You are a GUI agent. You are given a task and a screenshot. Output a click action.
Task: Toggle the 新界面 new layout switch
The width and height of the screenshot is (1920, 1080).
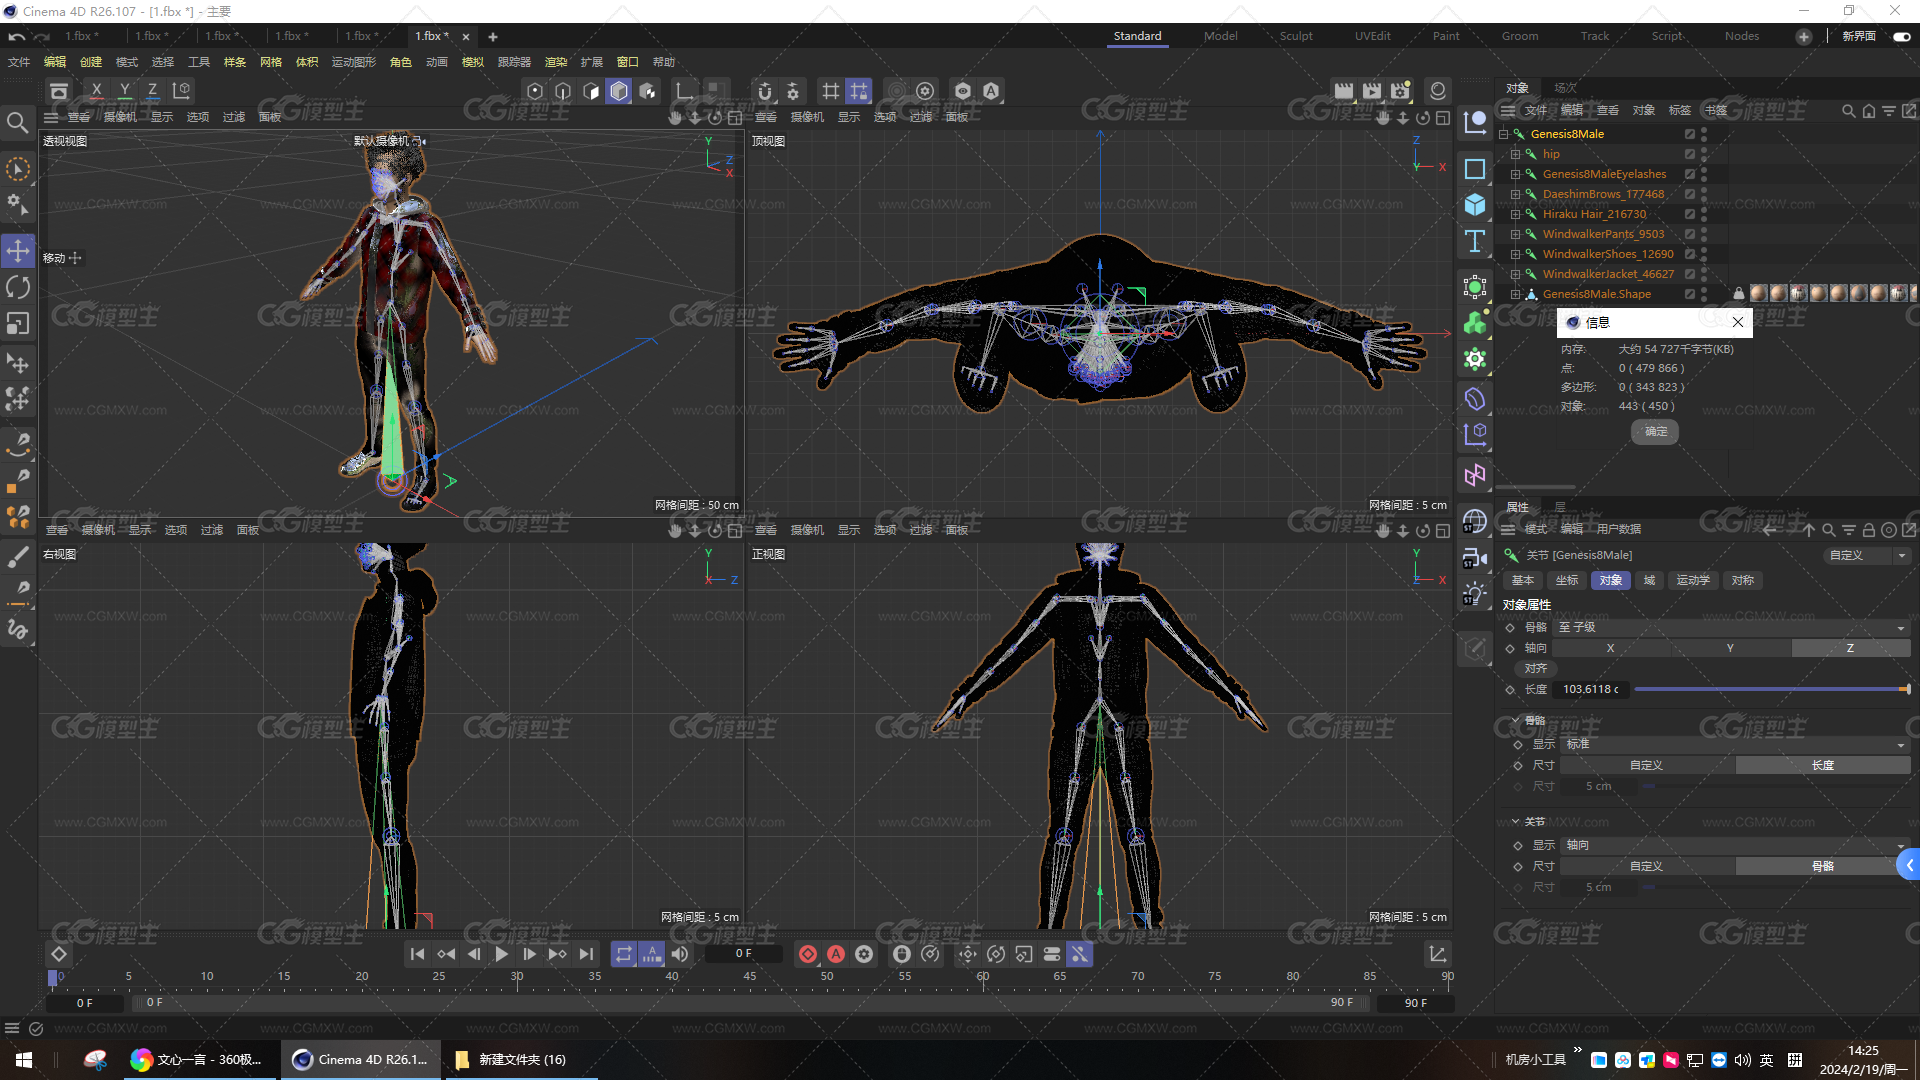tap(1901, 36)
